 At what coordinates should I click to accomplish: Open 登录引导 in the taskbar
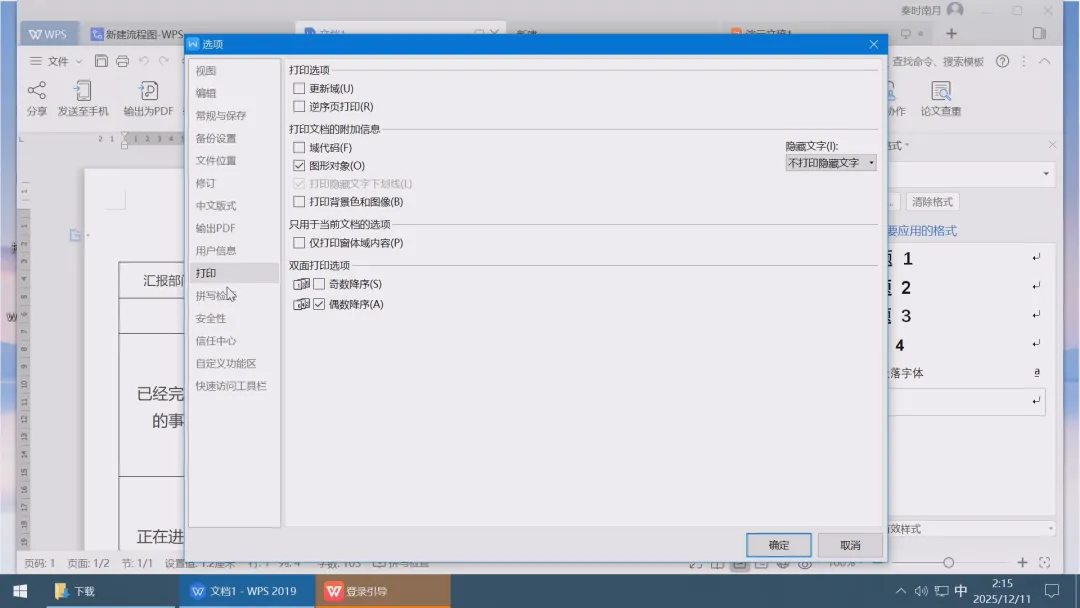tap(383, 591)
